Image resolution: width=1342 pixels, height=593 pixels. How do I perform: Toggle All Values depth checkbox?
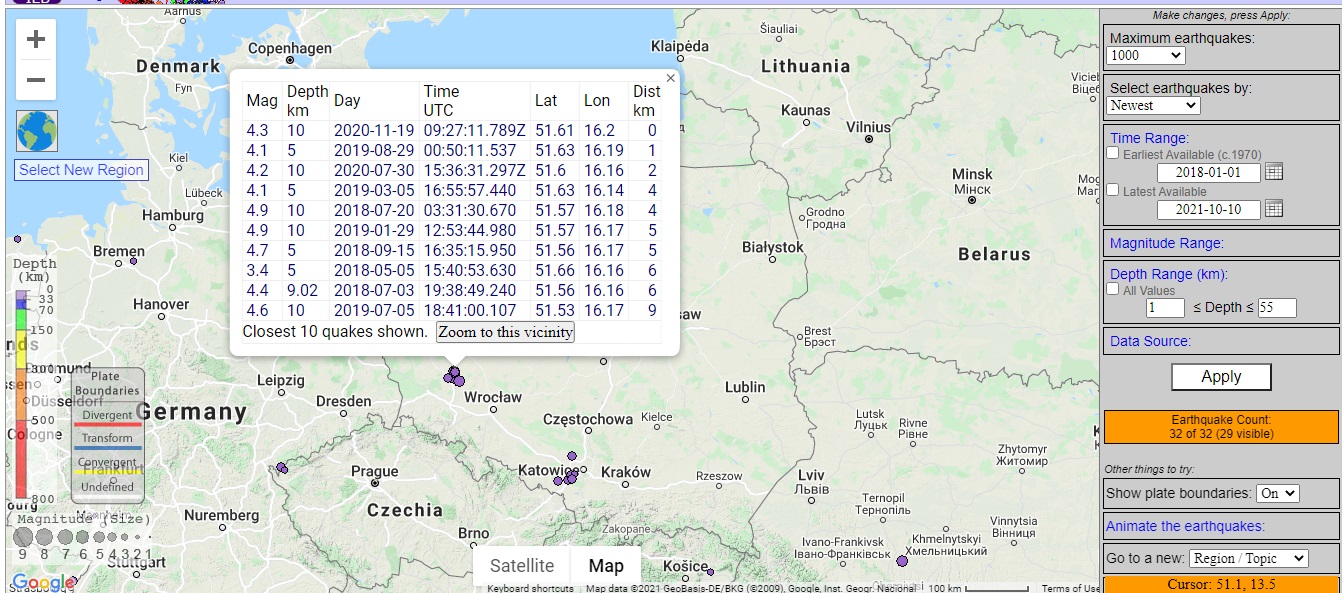[x=1114, y=289]
